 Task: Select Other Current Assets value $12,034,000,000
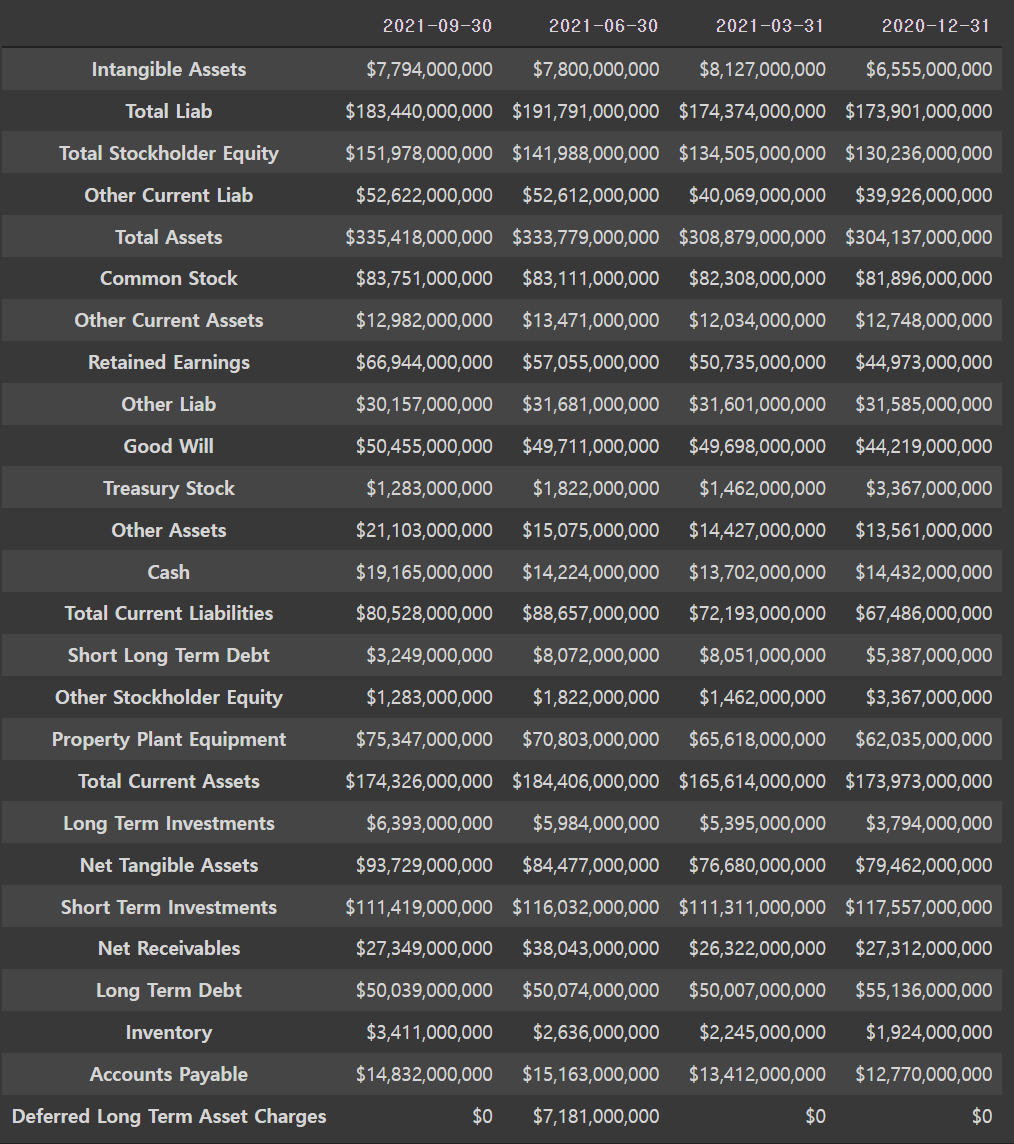[757, 320]
